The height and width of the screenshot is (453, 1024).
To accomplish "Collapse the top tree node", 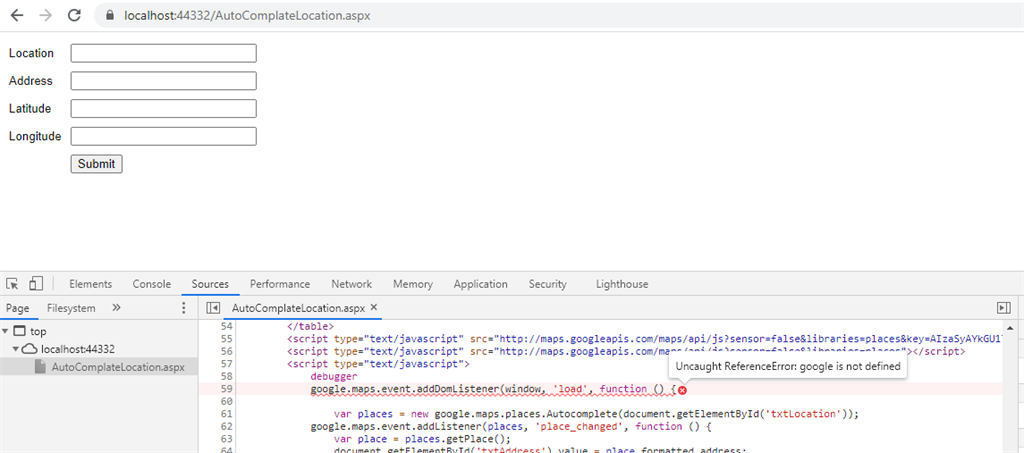I will (x=5, y=332).
